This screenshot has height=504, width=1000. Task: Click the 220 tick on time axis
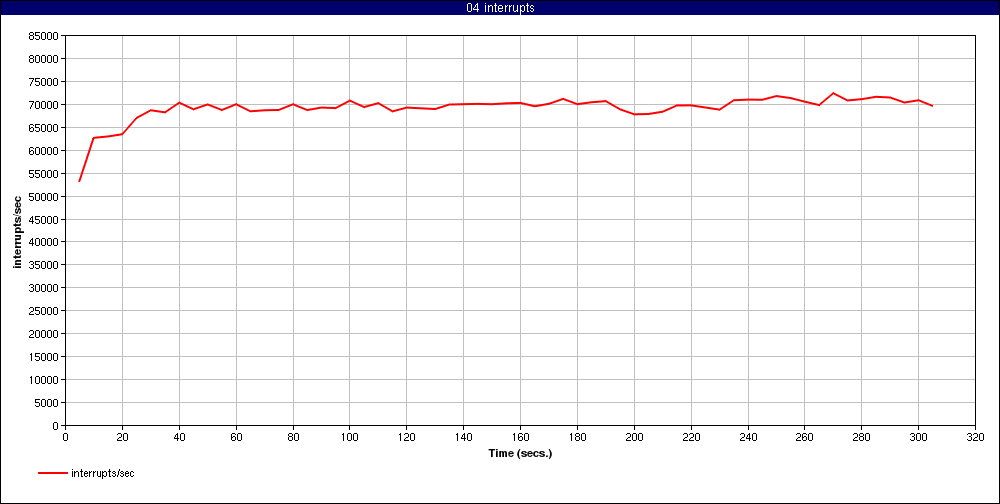point(691,437)
